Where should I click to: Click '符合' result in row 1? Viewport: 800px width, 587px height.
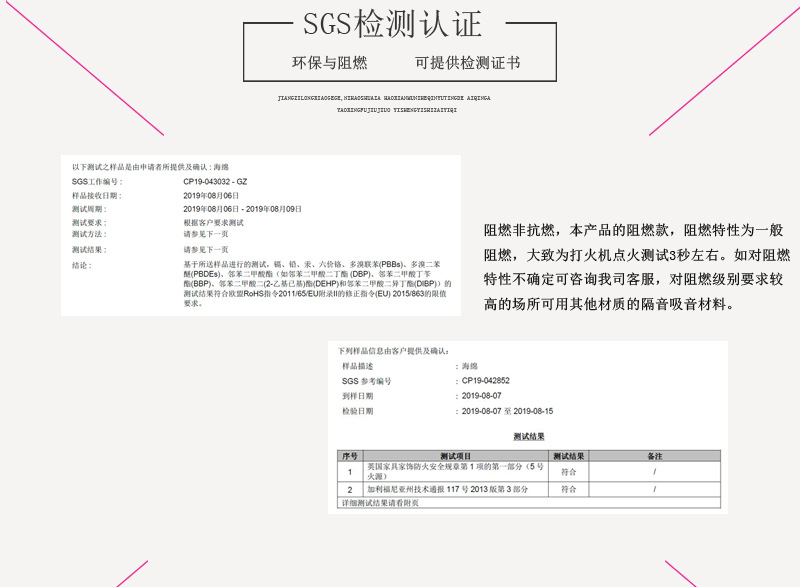[x=569, y=472]
